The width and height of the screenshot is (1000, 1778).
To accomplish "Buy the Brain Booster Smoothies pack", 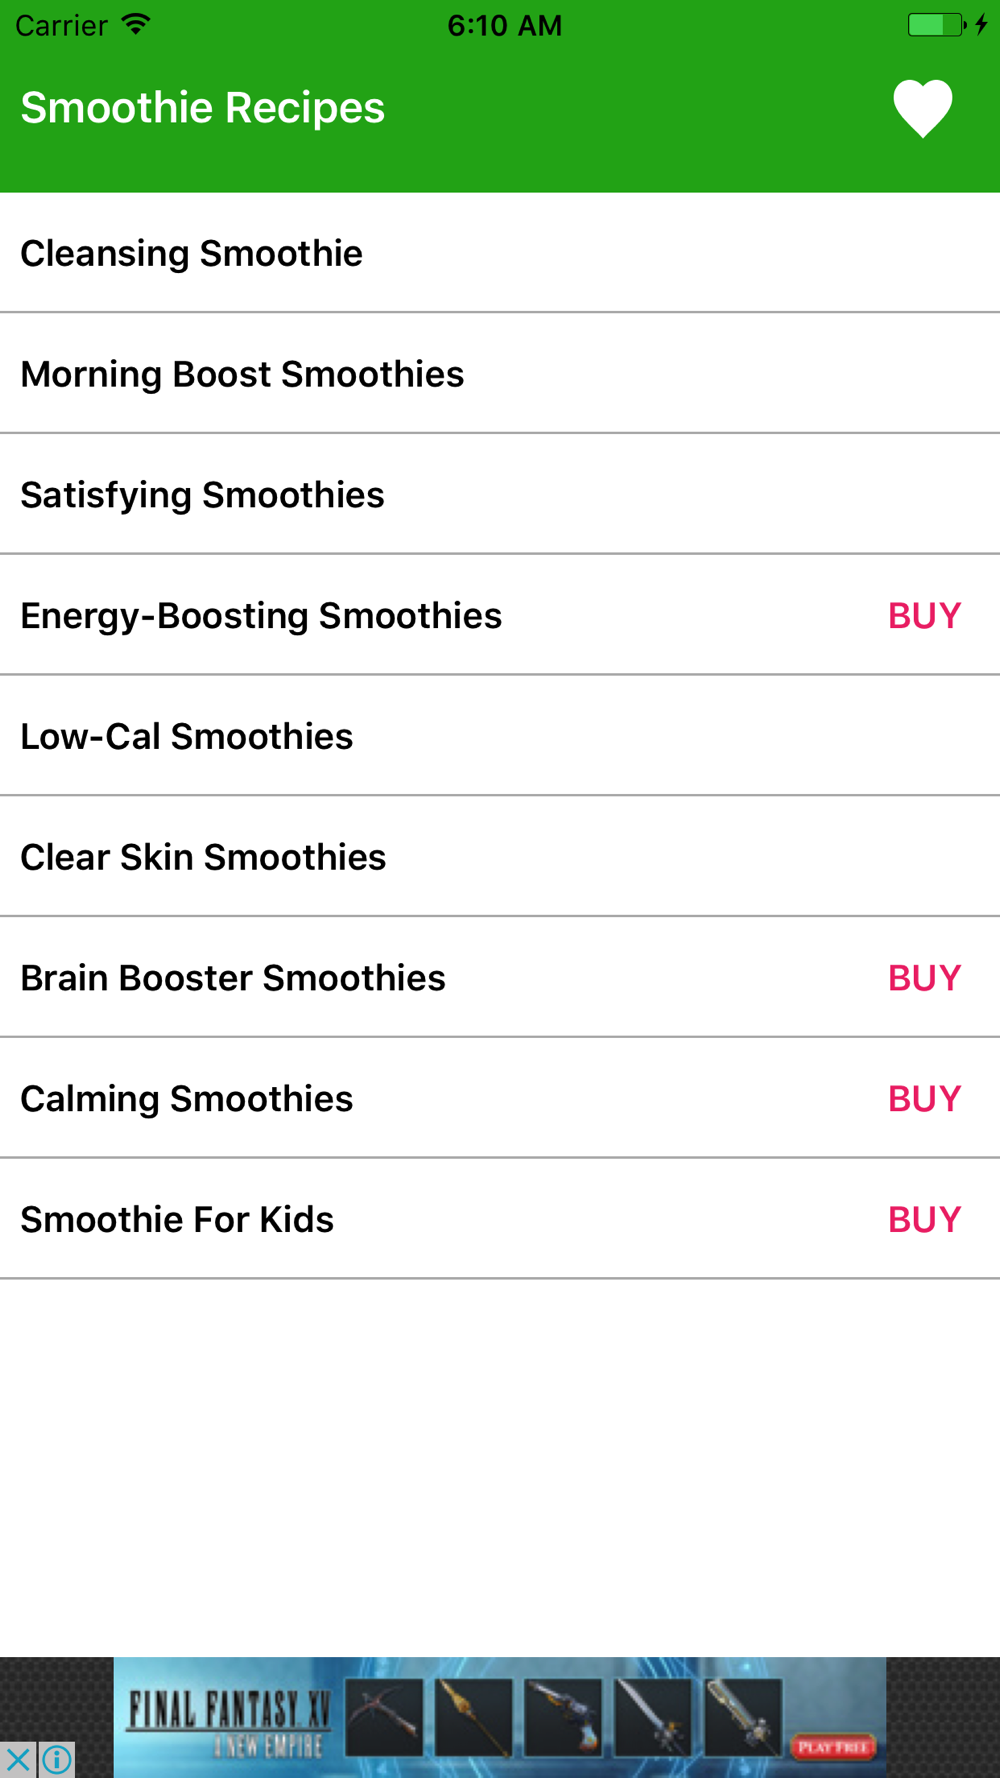I will pyautogui.click(x=924, y=978).
